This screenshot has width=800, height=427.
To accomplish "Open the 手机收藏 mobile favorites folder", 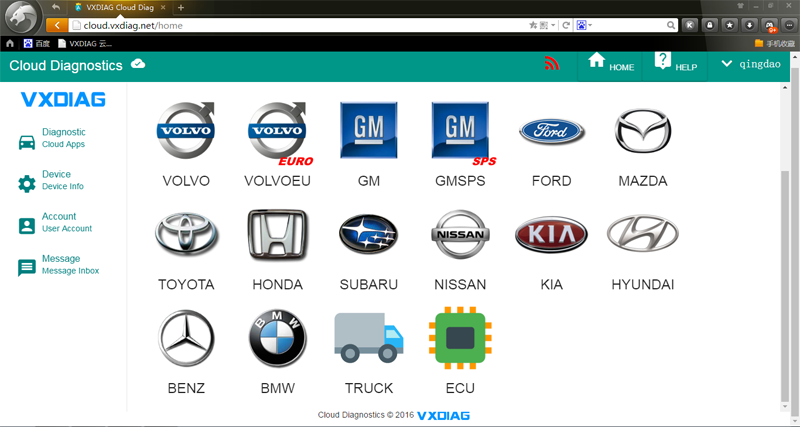I will (774, 43).
